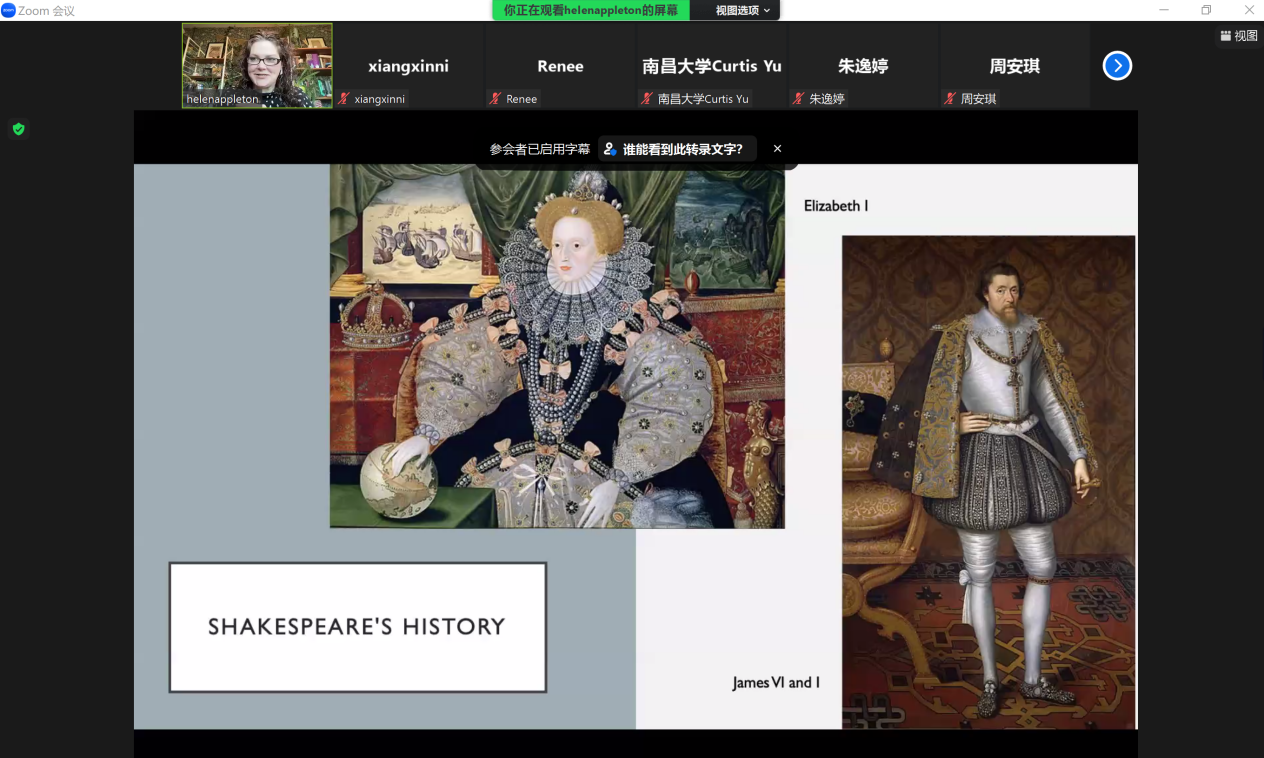Screen dimensions: 1264x758
Task: Select the 周安琪 participant tile
Action: click(x=1015, y=65)
